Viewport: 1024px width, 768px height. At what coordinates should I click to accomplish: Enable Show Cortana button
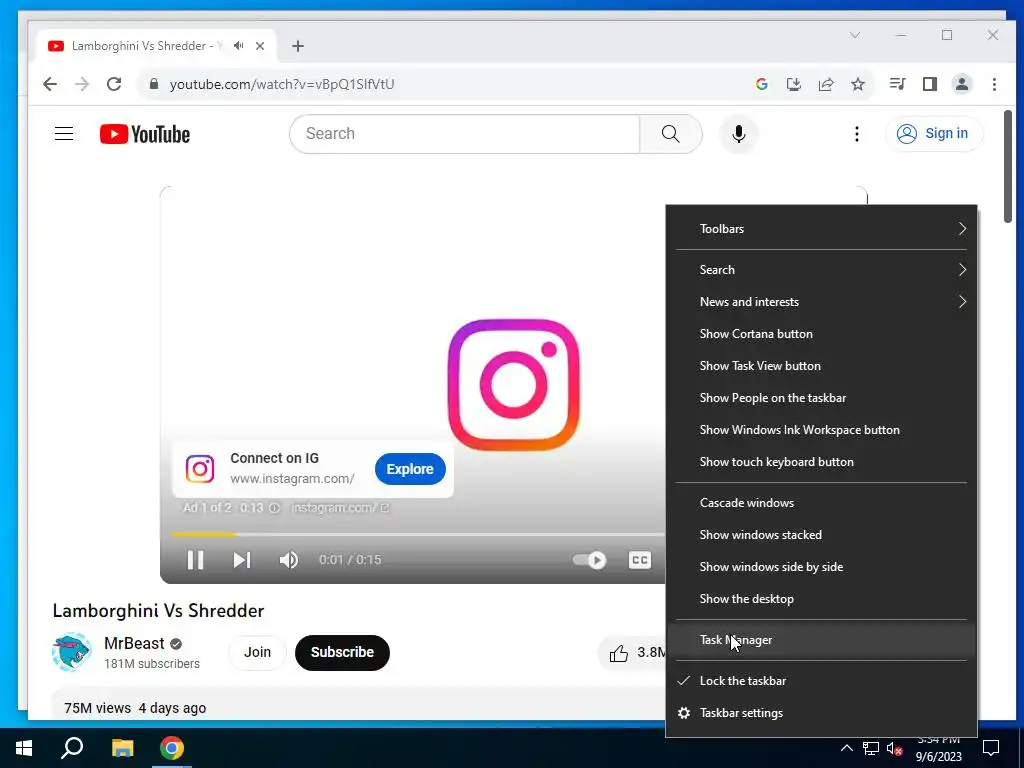click(x=821, y=334)
